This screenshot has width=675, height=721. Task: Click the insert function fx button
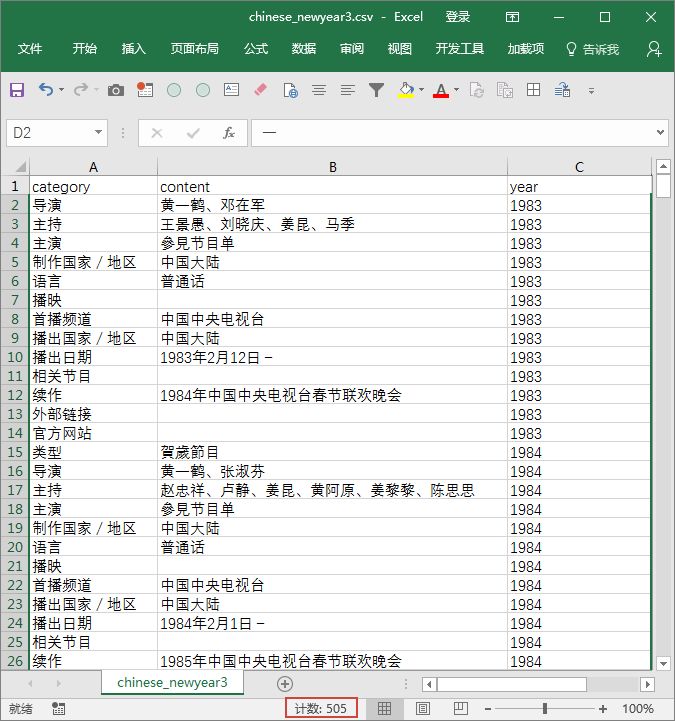pyautogui.click(x=229, y=133)
